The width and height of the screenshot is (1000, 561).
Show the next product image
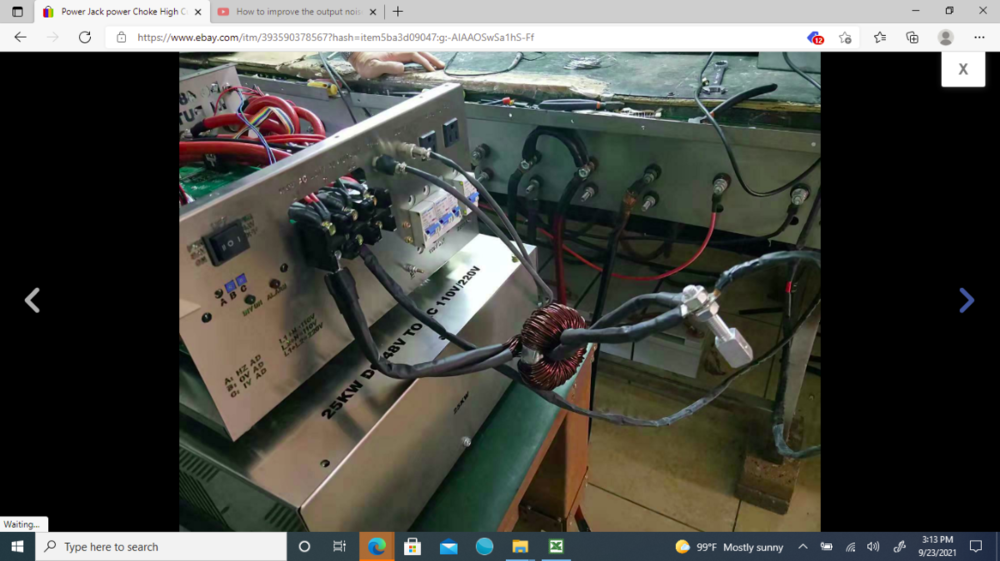(x=967, y=300)
